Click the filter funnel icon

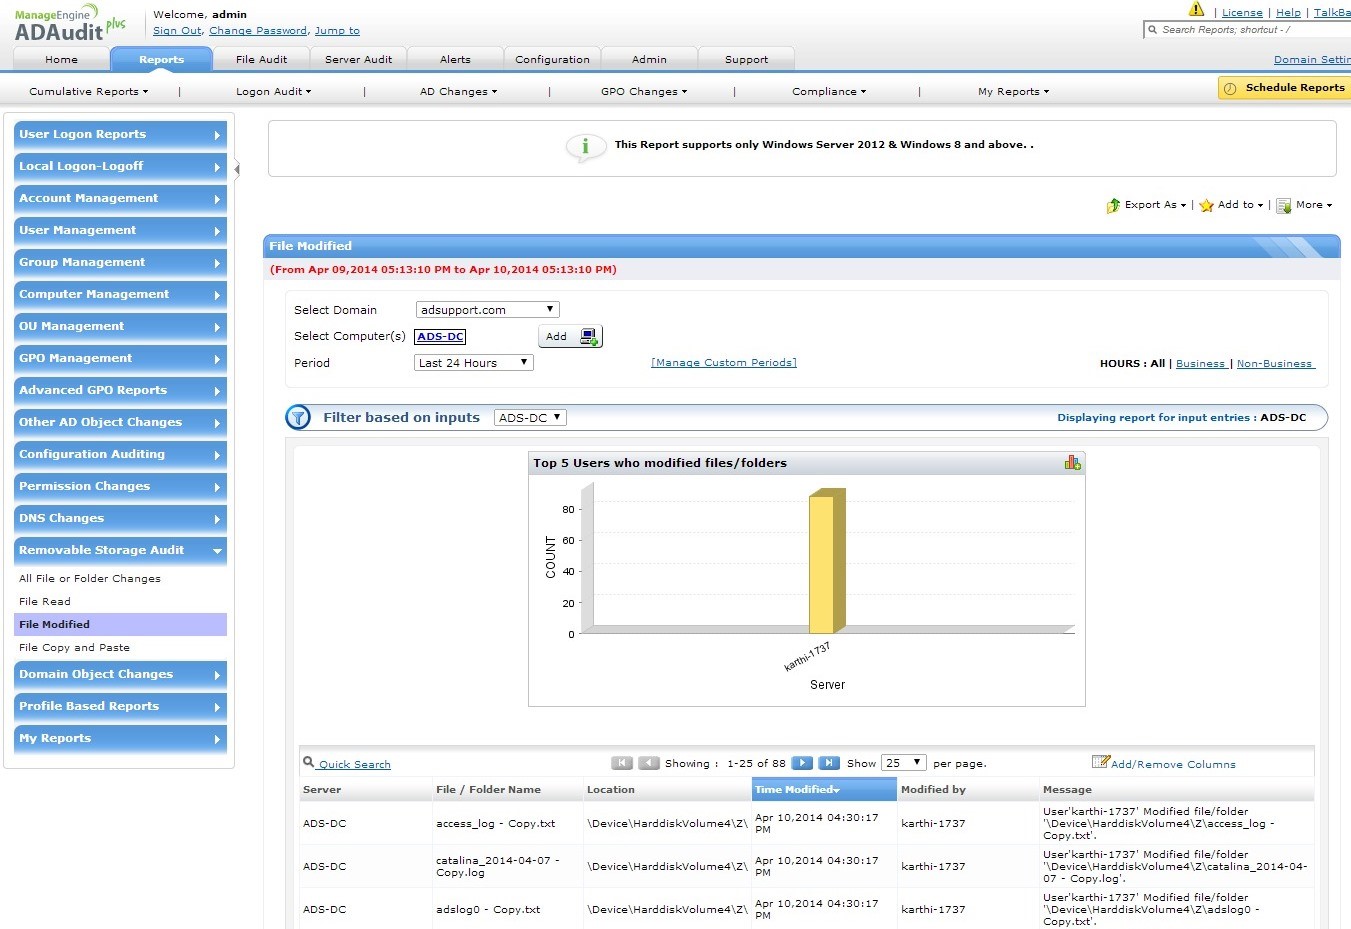pyautogui.click(x=298, y=418)
